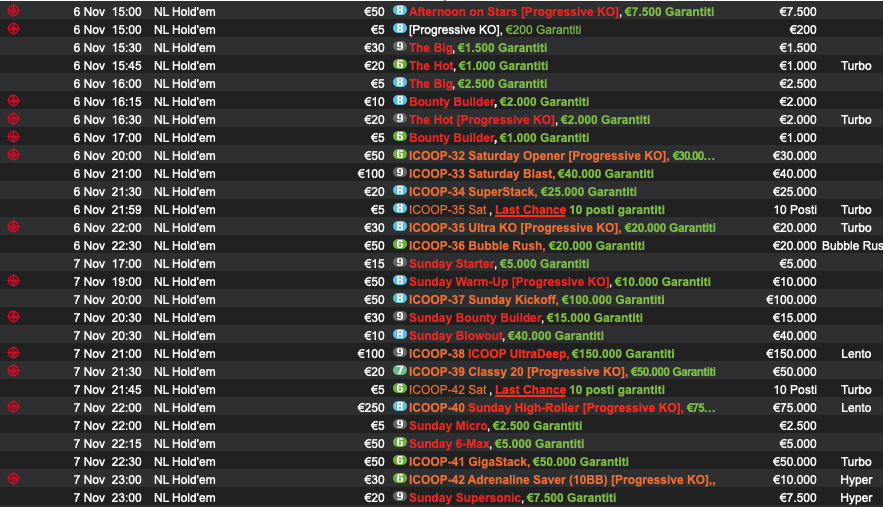Click the target icon on the €200 Garantiti Progressive KO row
The height and width of the screenshot is (507, 883).
coord(14,29)
